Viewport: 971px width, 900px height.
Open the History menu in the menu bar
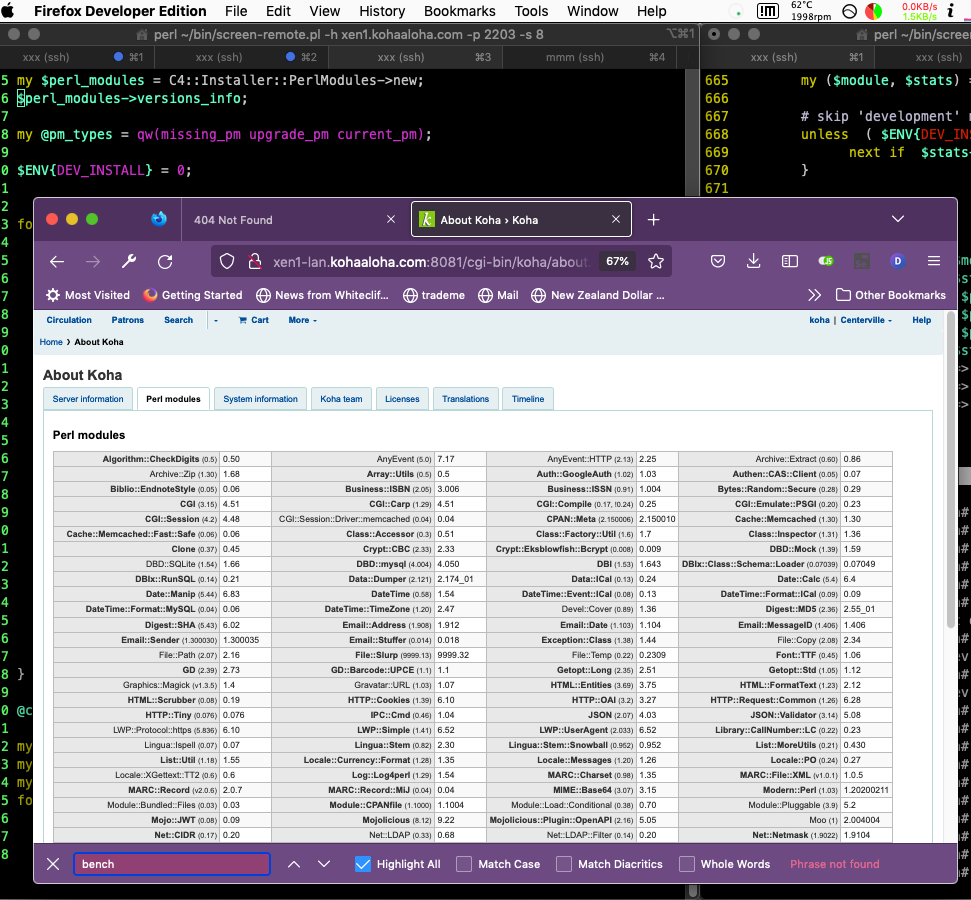[382, 11]
